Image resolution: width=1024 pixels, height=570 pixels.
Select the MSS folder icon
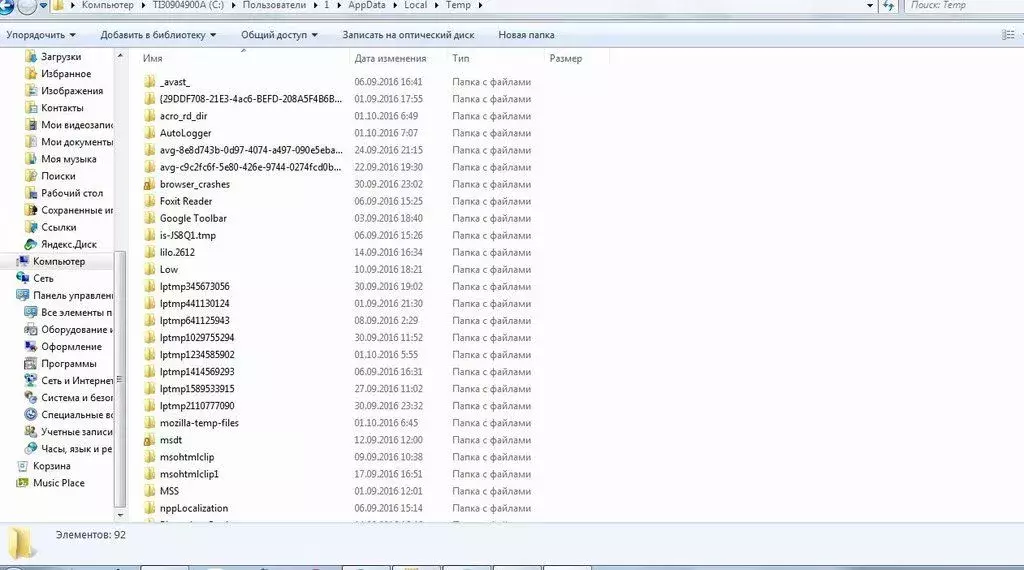150,491
